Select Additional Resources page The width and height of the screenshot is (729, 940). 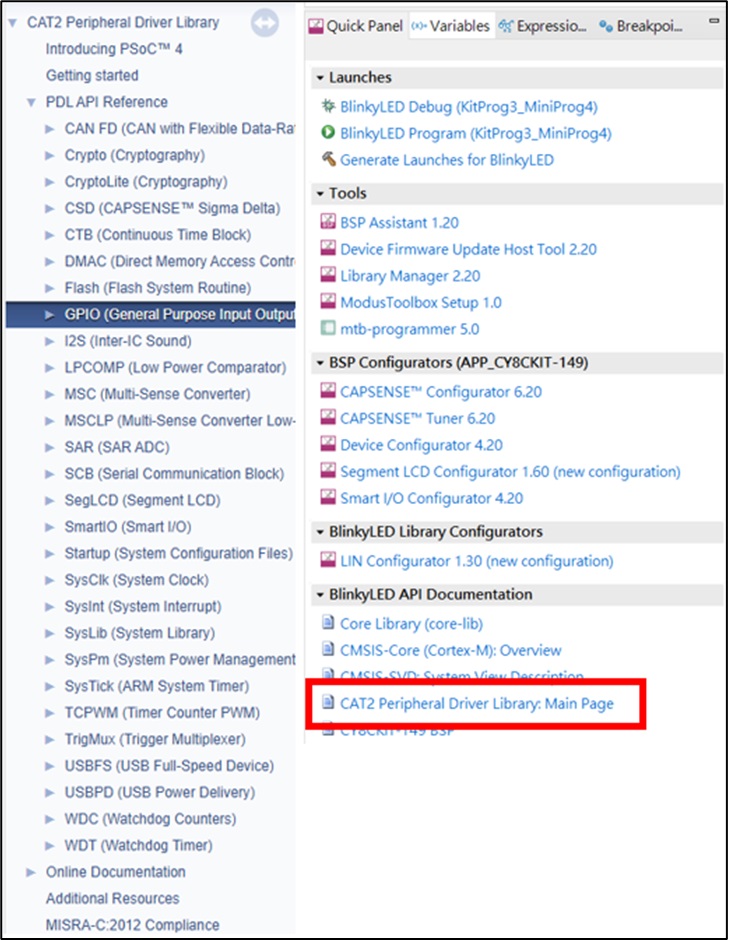point(113,899)
